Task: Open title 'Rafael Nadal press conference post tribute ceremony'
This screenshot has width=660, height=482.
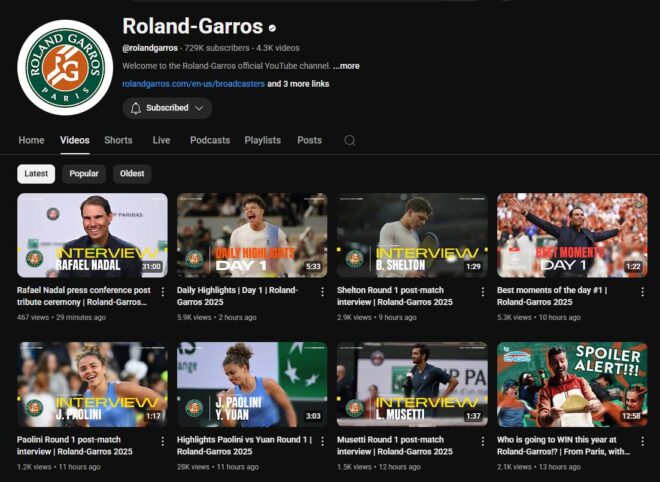Action: tap(84, 296)
